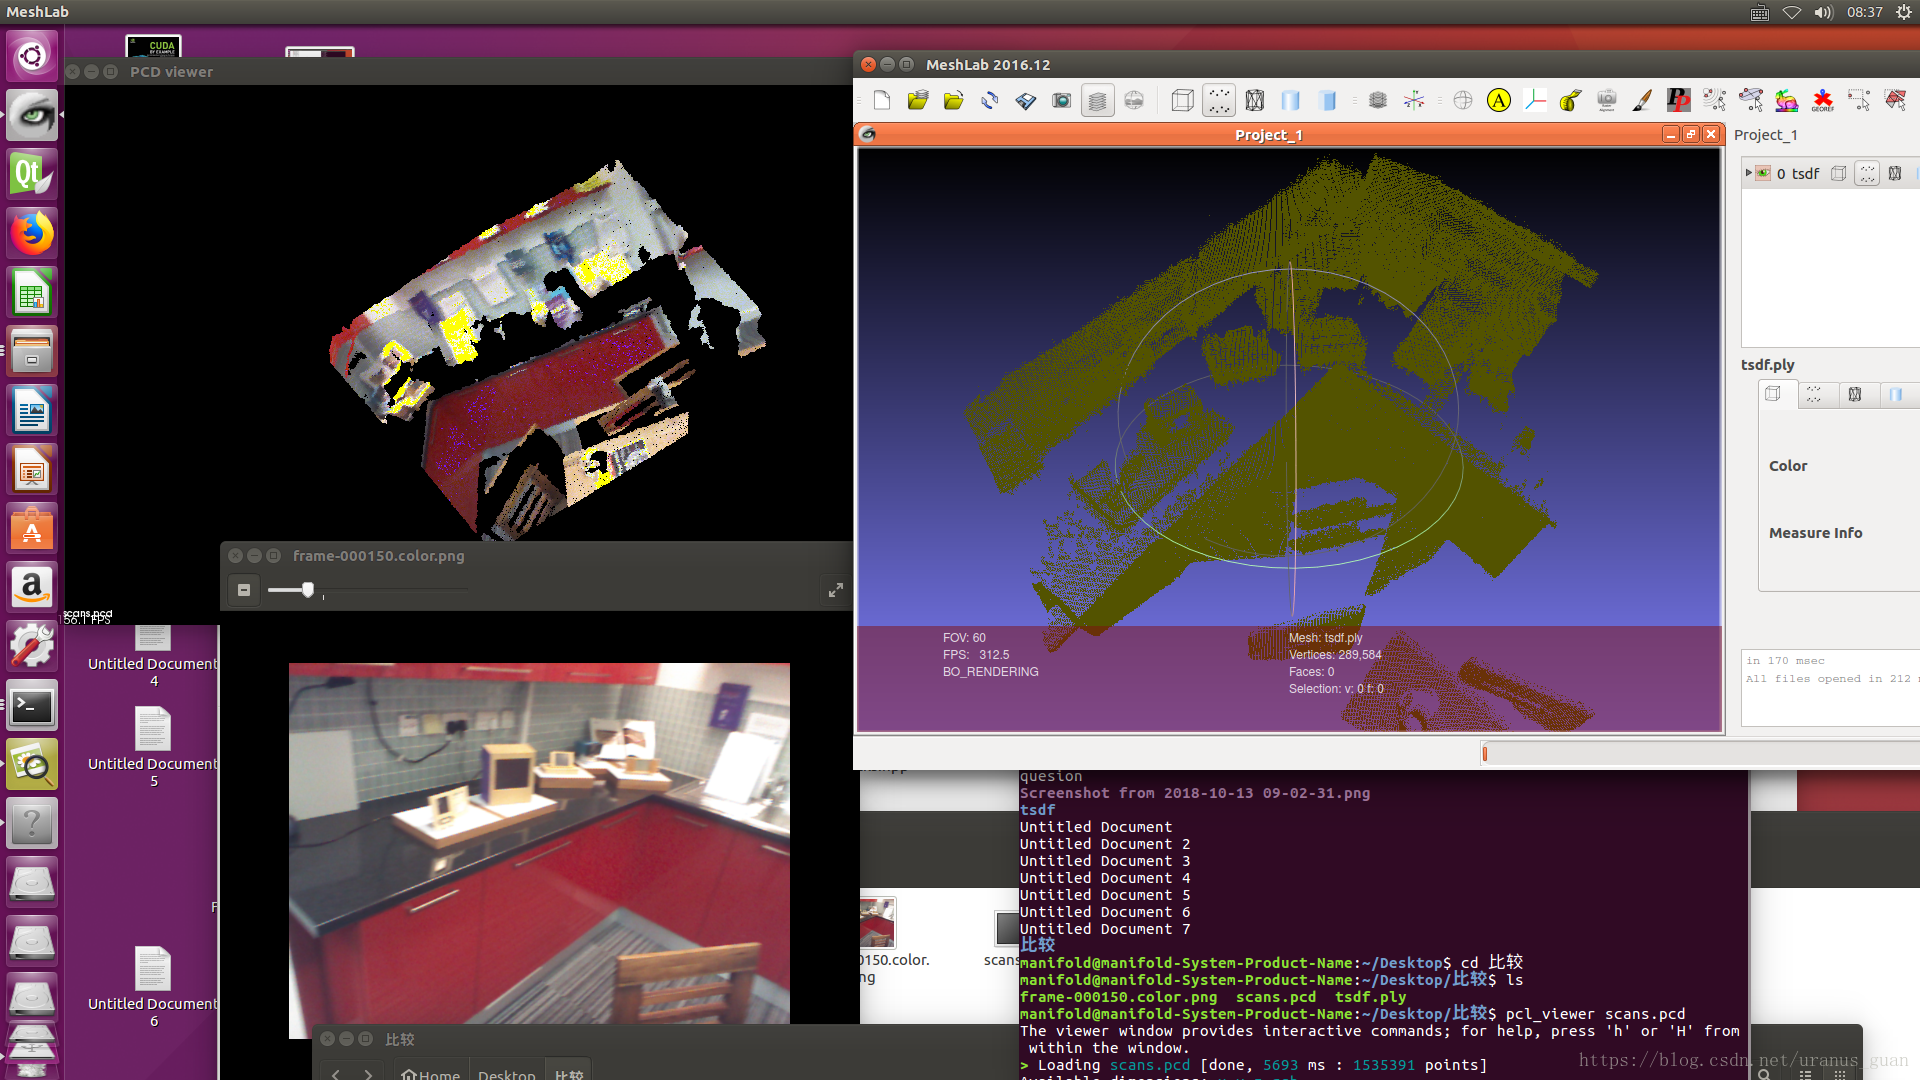The width and height of the screenshot is (1920, 1080).
Task: Select the paintbrush Z-painting tool
Action: pos(1642,100)
